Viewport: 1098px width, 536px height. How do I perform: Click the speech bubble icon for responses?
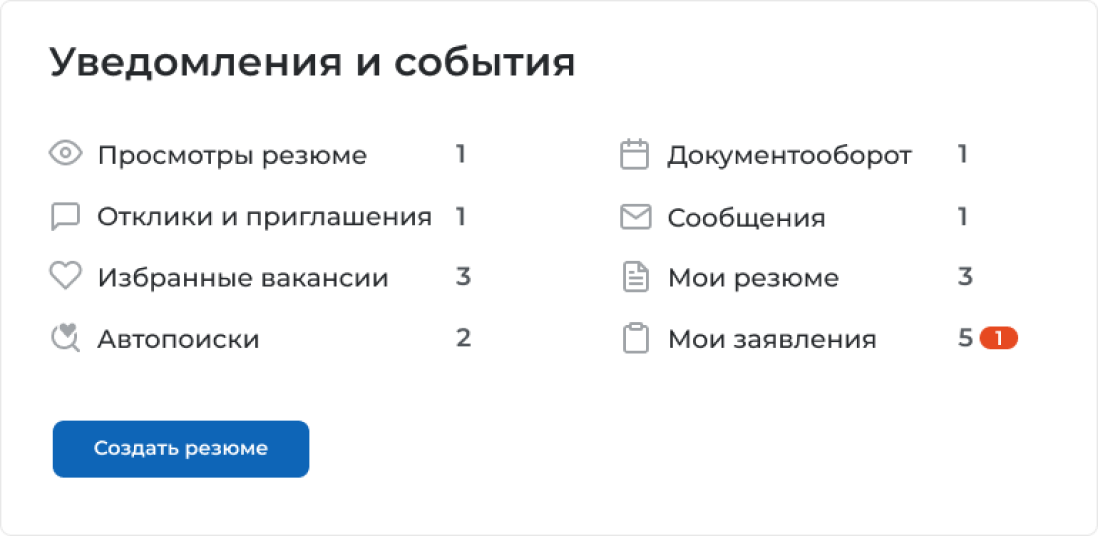coord(66,217)
